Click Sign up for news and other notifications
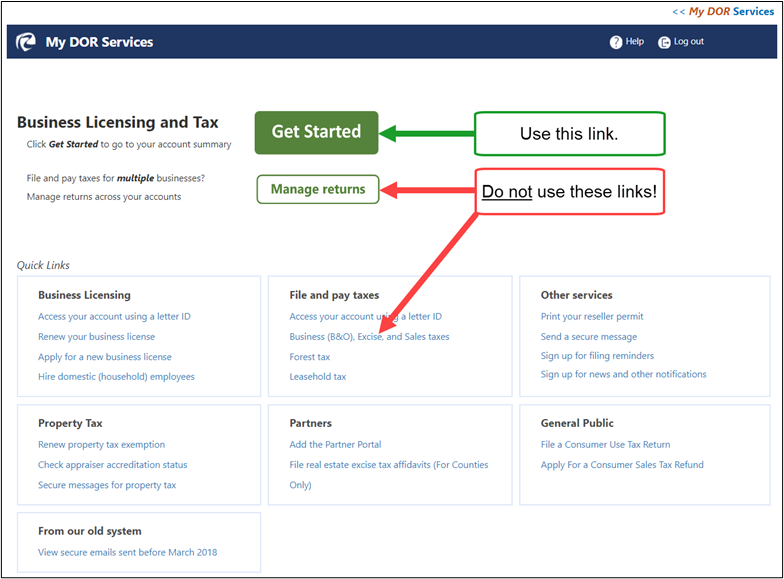This screenshot has height=579, width=784. (624, 374)
